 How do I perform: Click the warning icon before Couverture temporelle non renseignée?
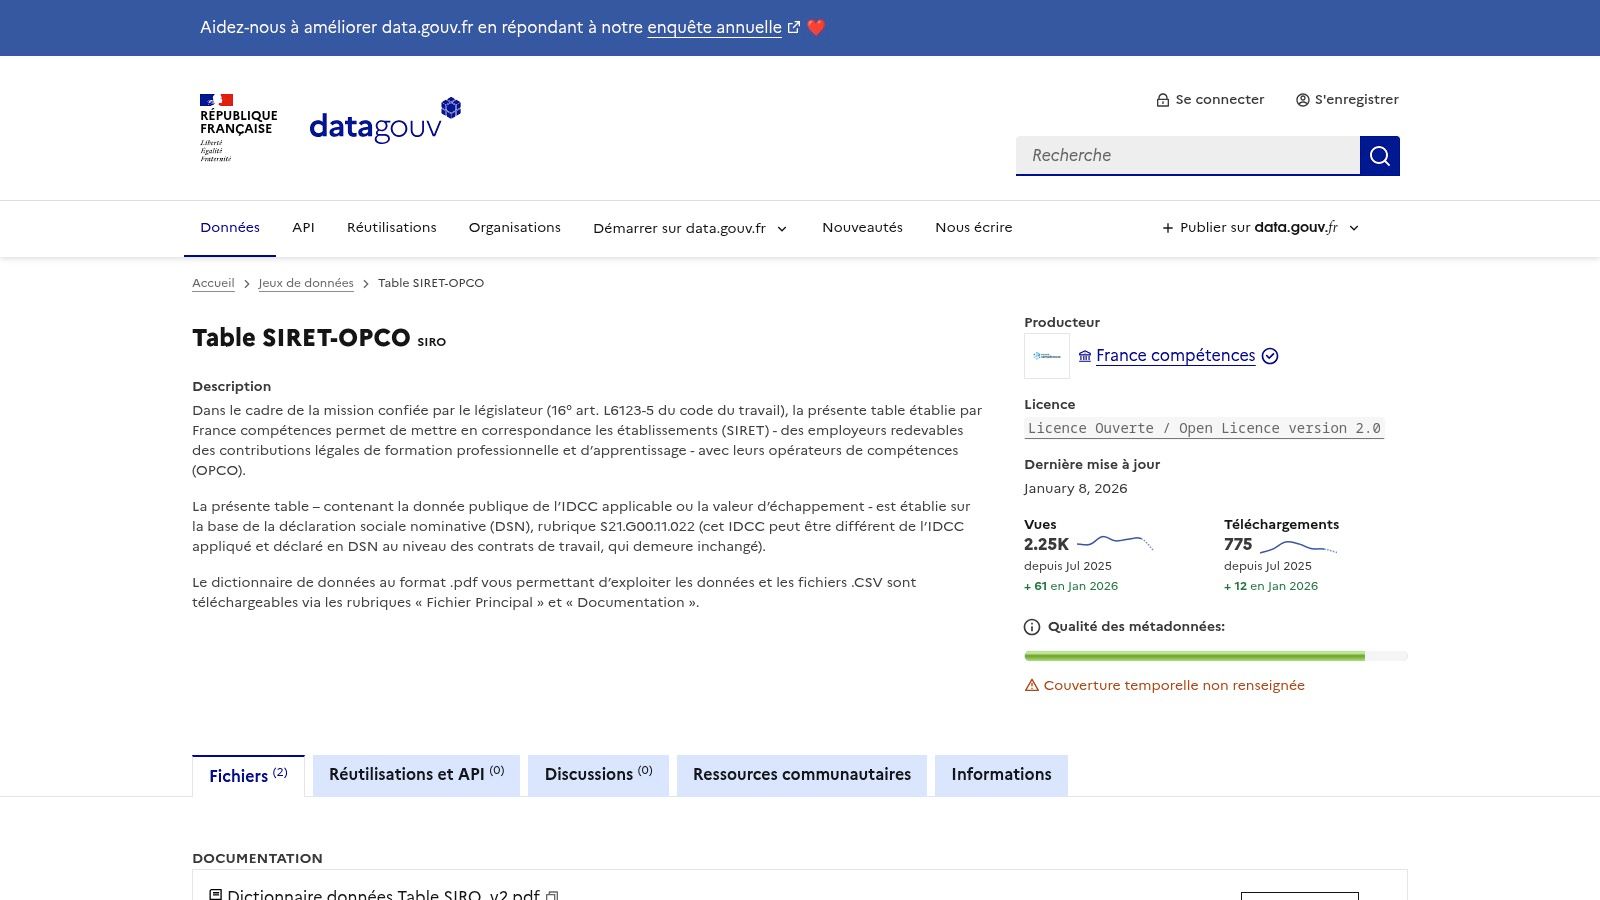(x=1031, y=685)
